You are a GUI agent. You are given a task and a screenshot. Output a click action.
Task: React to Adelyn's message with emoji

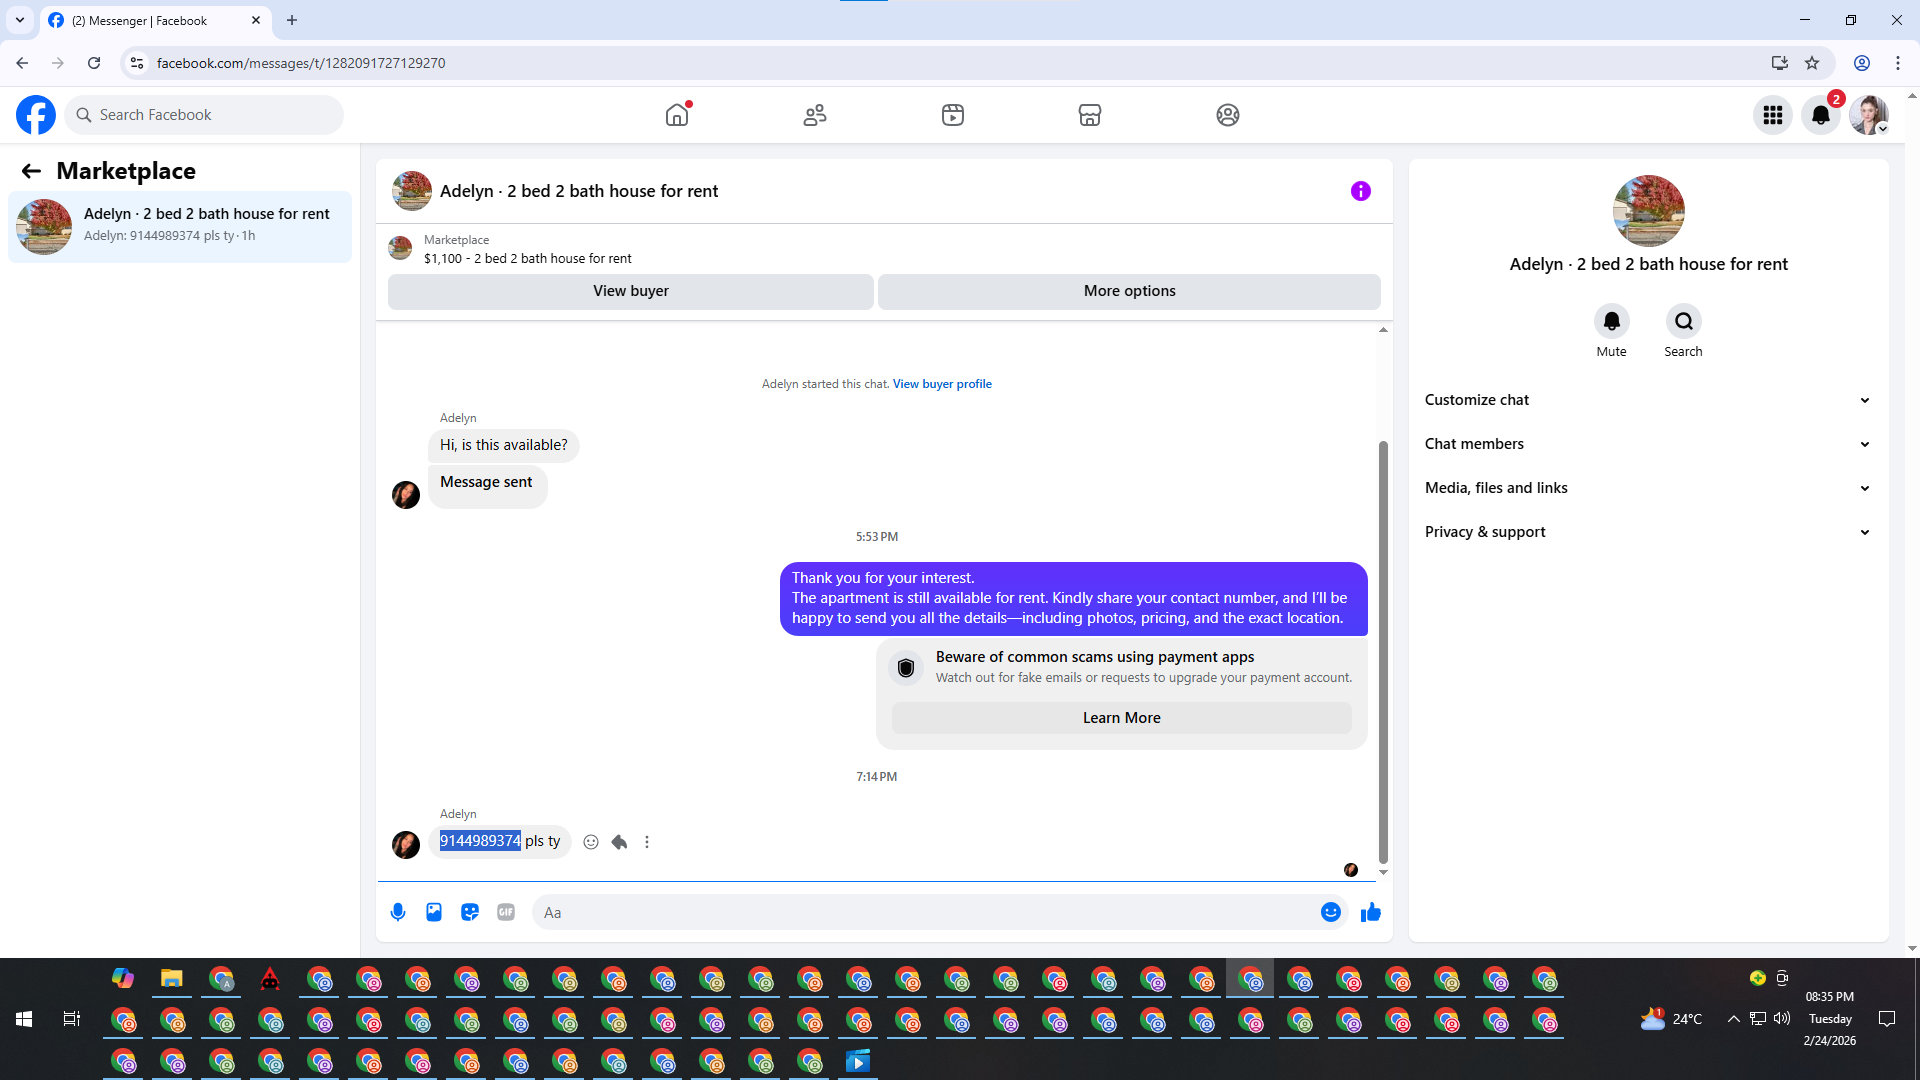(x=591, y=842)
